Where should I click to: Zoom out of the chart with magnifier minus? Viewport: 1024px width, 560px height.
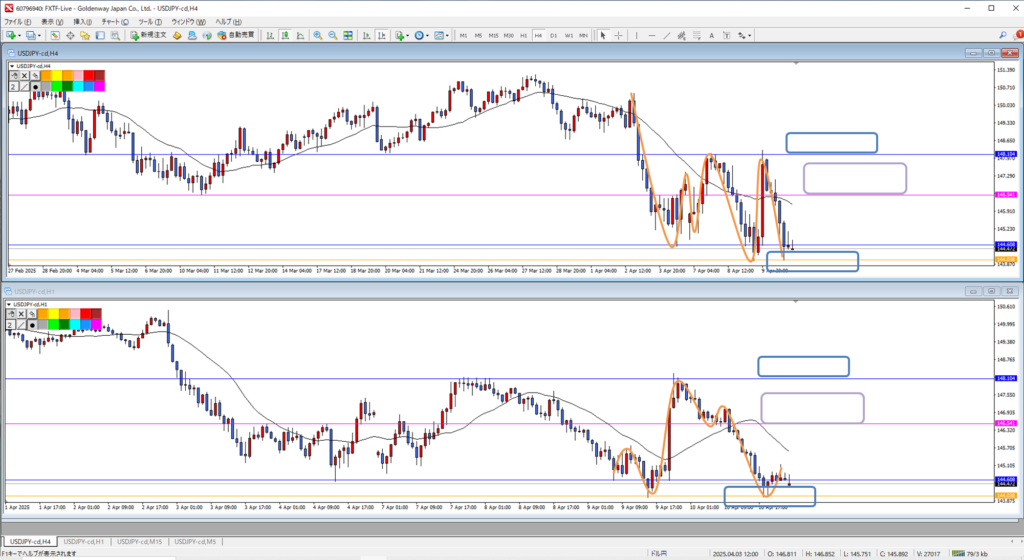coord(332,35)
